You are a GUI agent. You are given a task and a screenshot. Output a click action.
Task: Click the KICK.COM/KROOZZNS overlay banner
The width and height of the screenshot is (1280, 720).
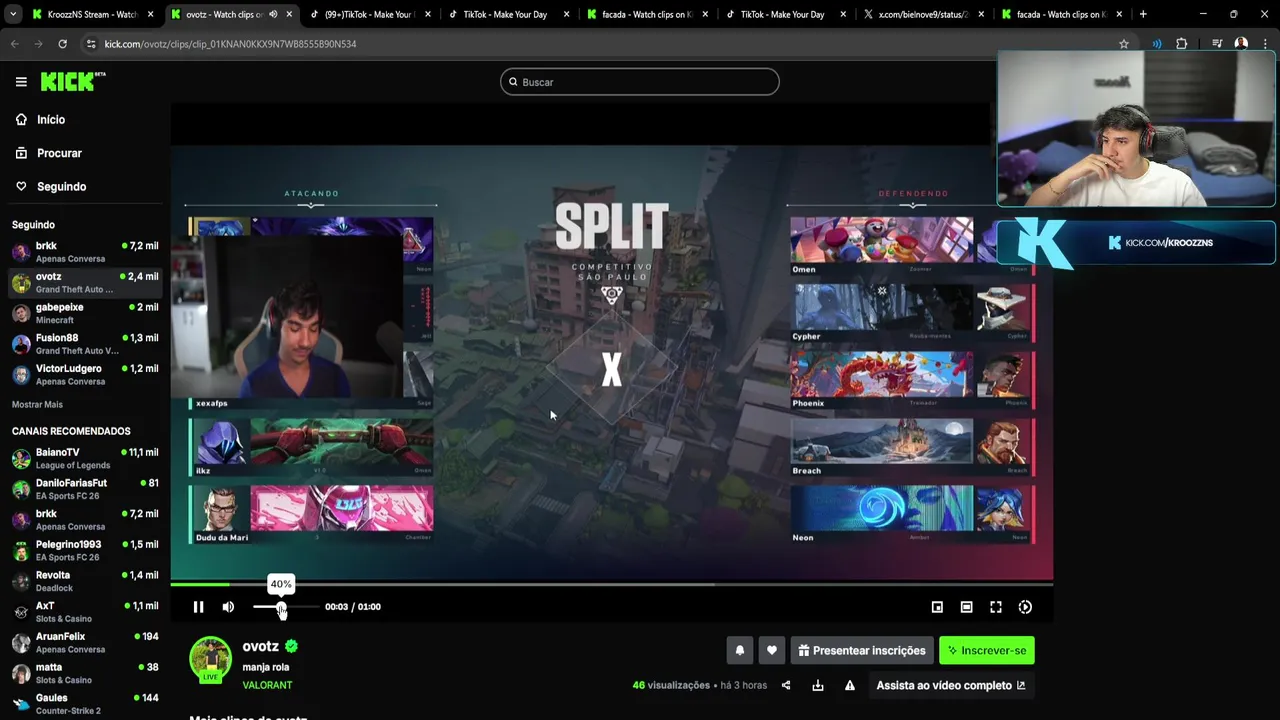coord(1136,243)
